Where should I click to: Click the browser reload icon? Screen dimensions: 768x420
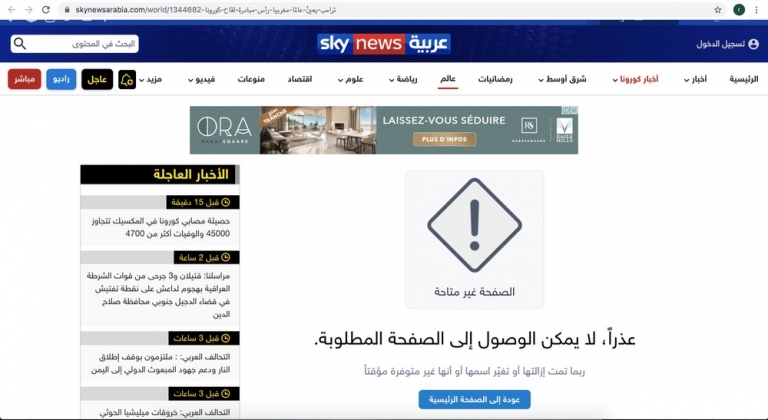(49, 9)
